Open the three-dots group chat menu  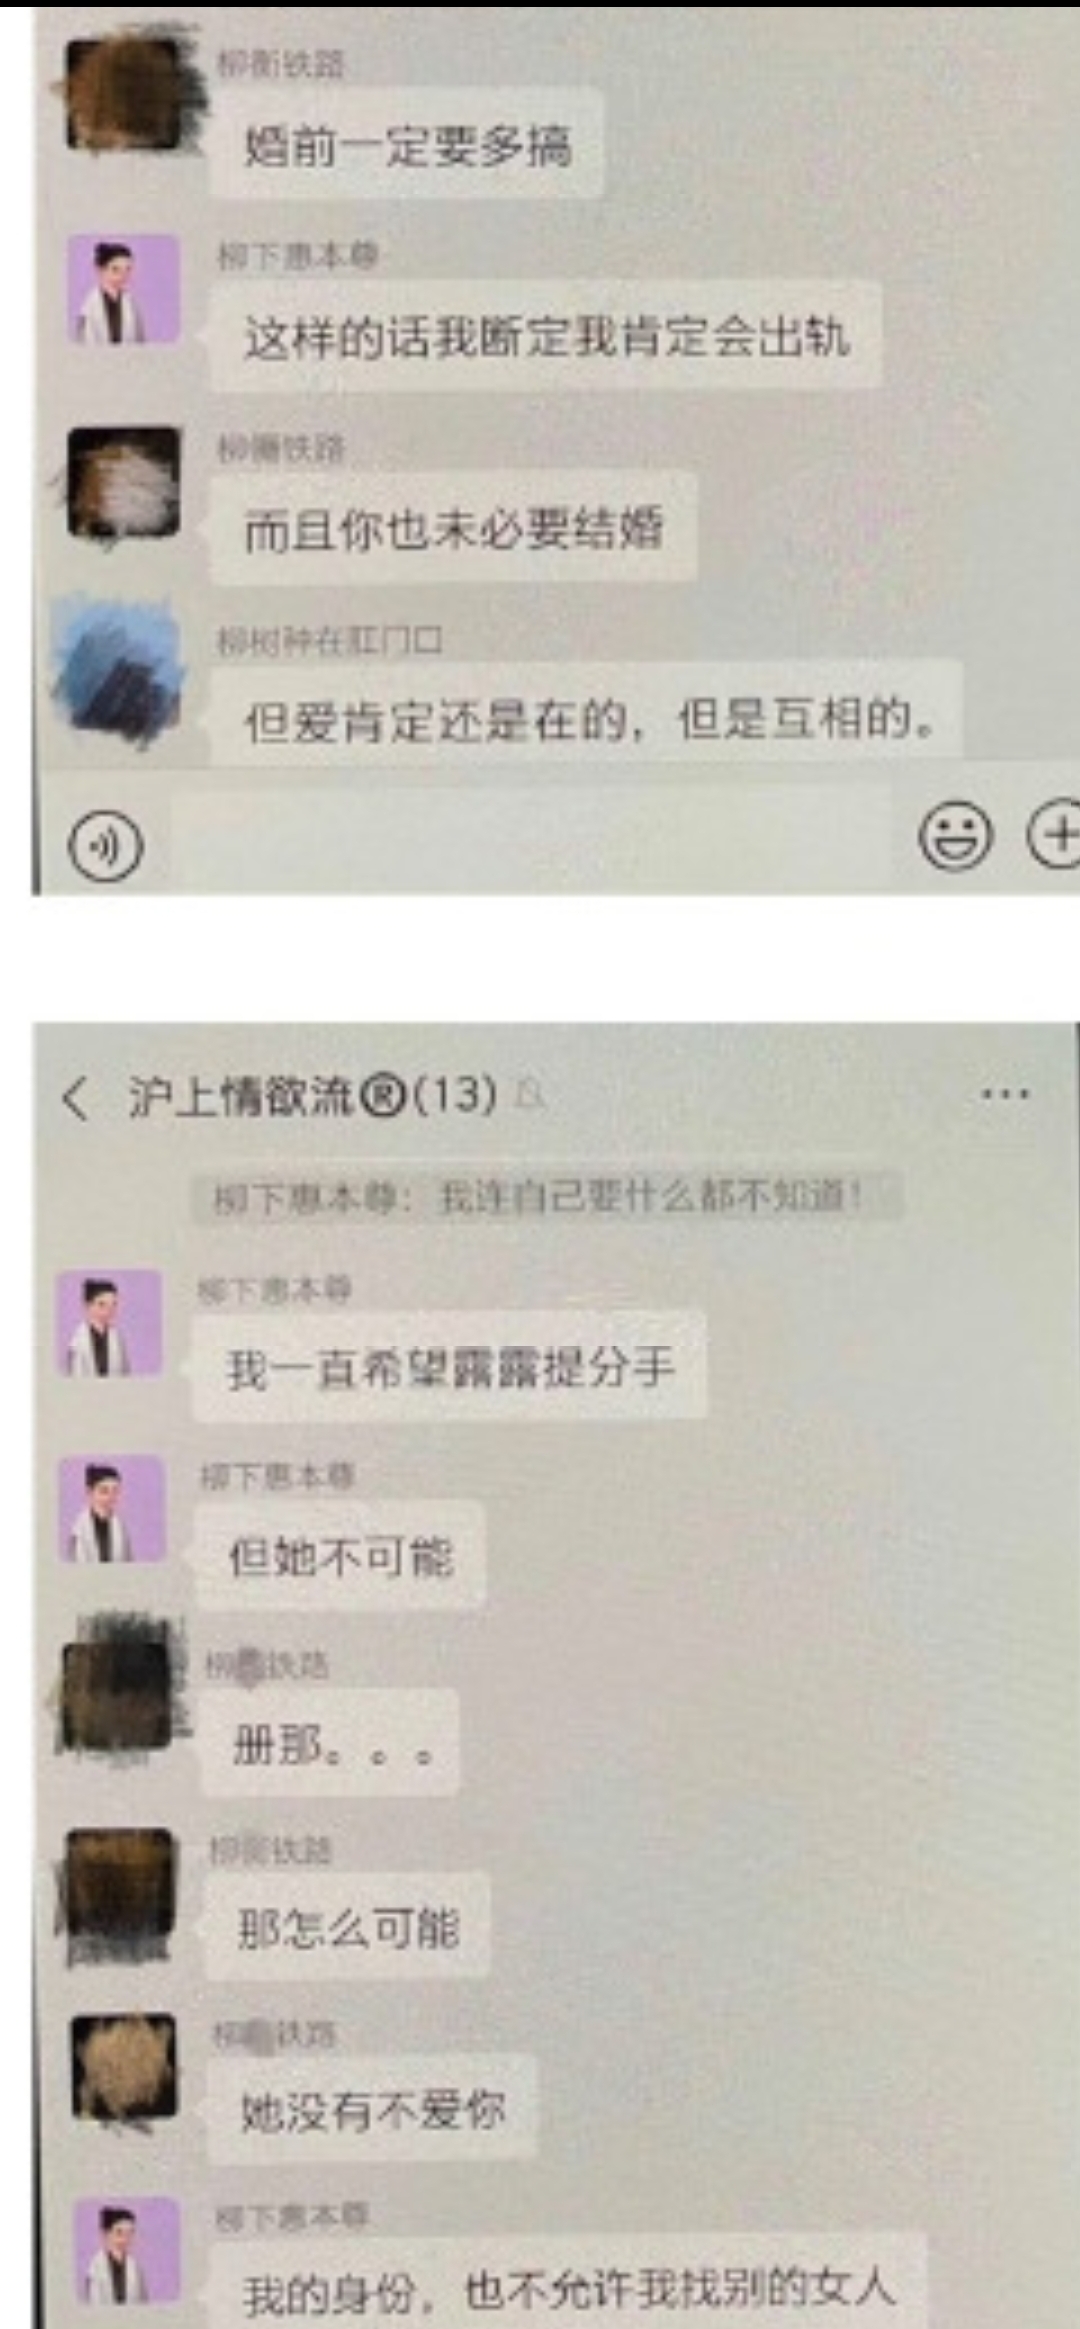click(x=1005, y=1093)
